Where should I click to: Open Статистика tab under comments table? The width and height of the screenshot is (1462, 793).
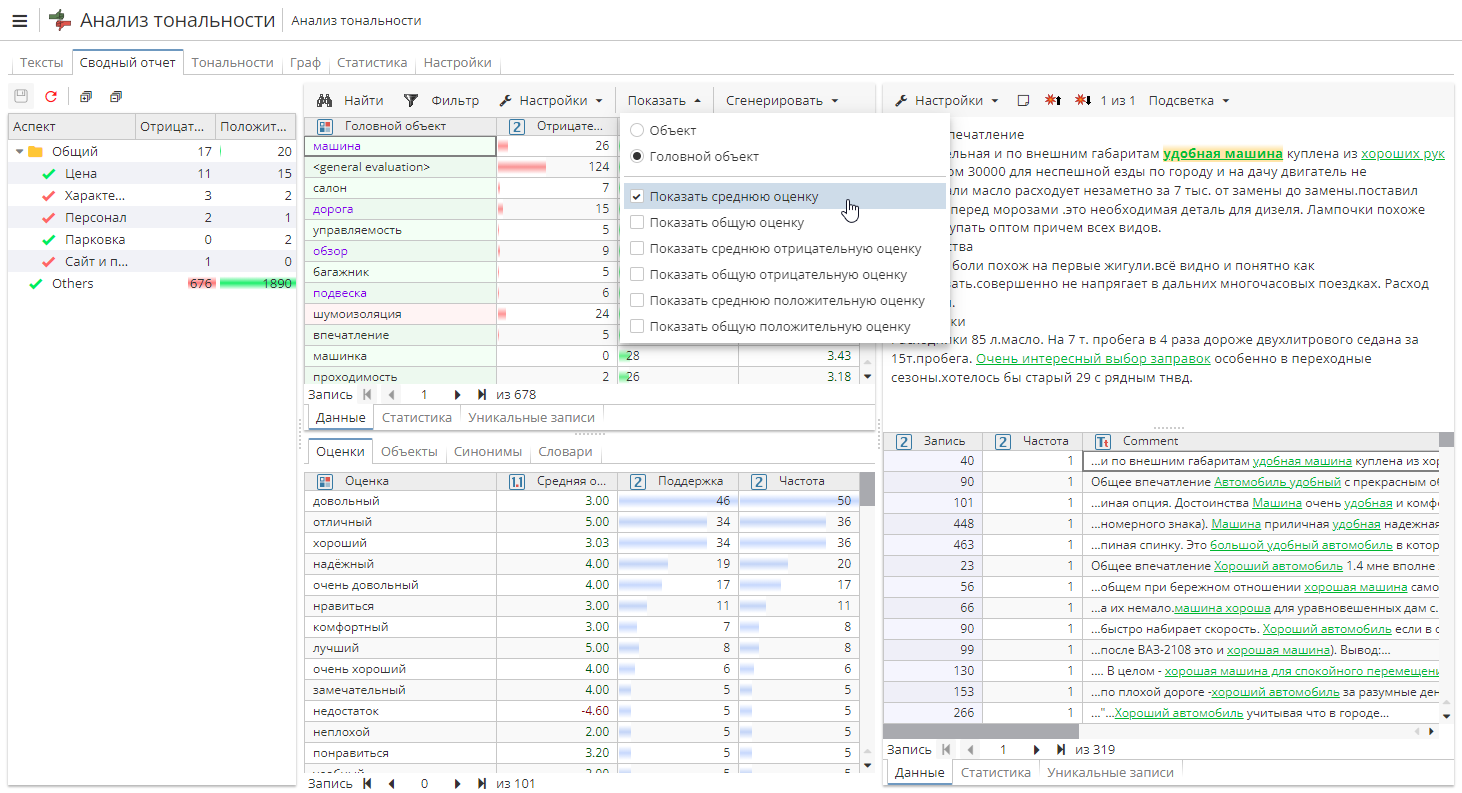click(x=996, y=772)
